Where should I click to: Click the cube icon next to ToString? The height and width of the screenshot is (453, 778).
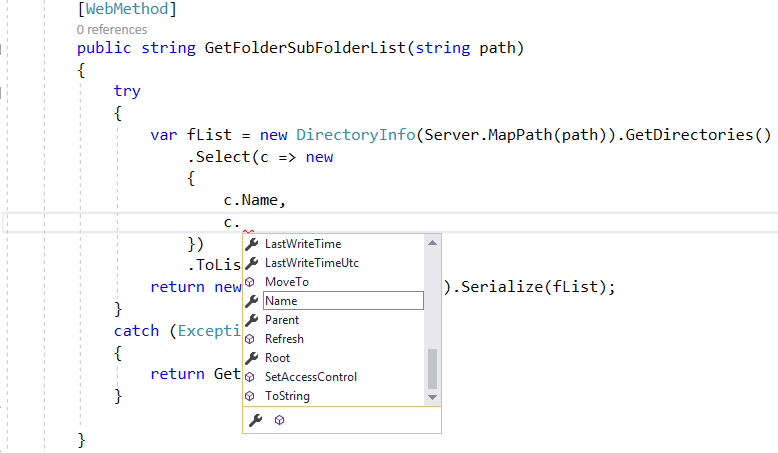click(252, 396)
